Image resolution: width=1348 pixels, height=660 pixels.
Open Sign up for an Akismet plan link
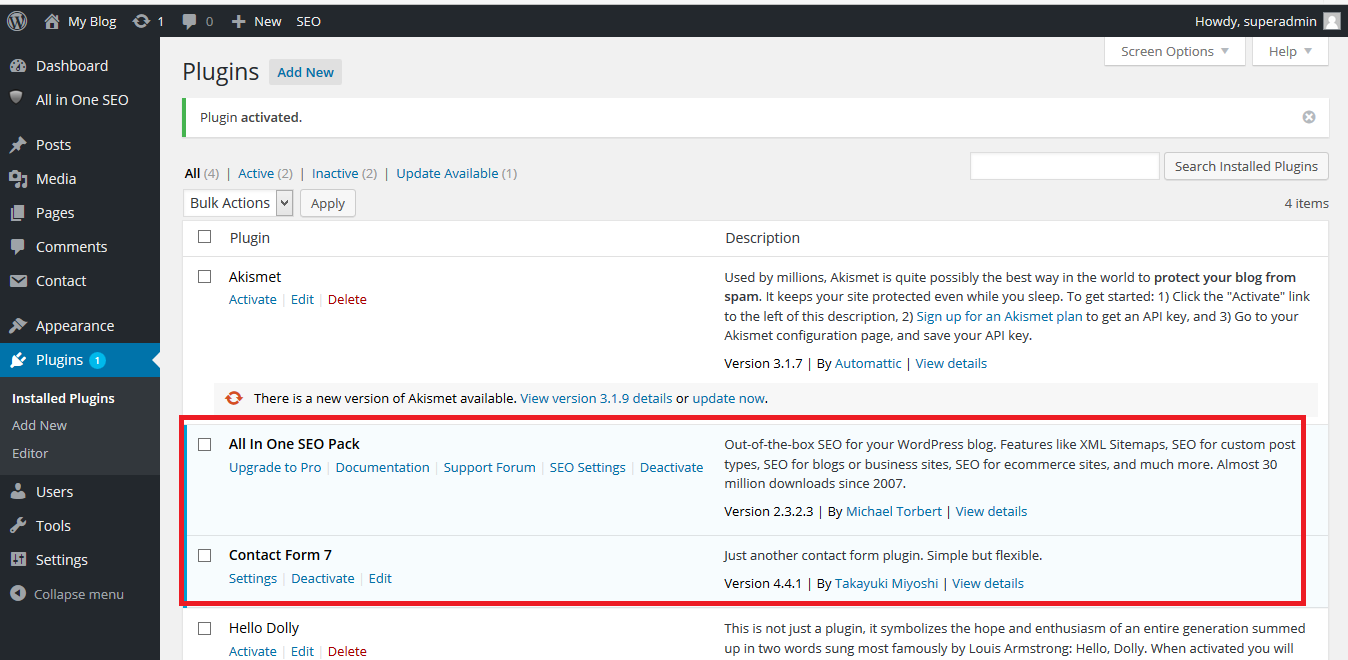click(x=999, y=316)
